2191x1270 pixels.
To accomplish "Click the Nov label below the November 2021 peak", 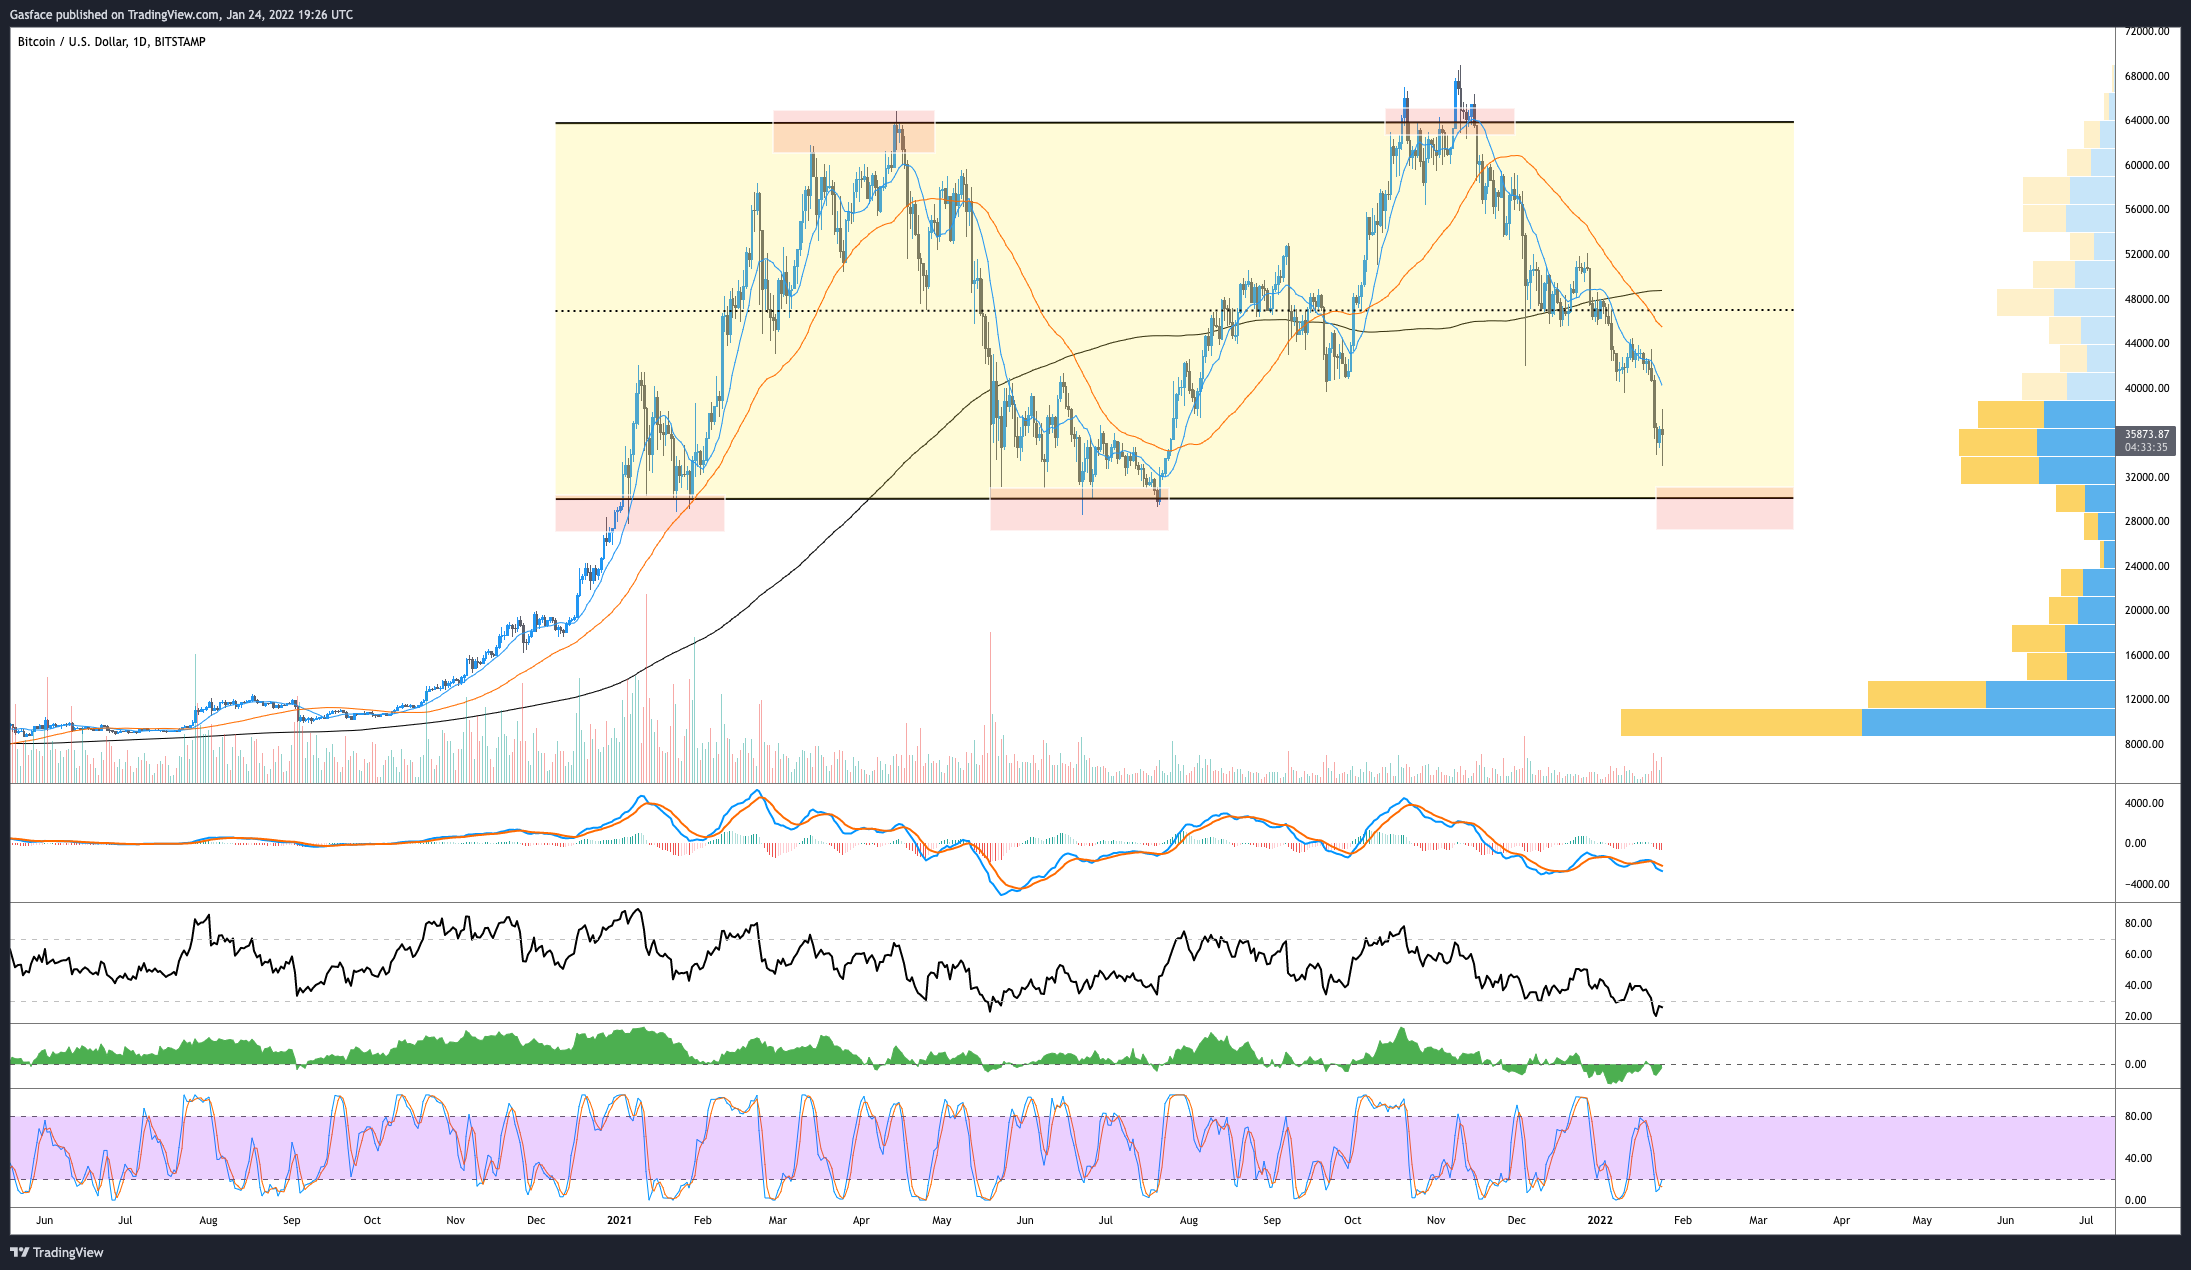I will click(1435, 1220).
